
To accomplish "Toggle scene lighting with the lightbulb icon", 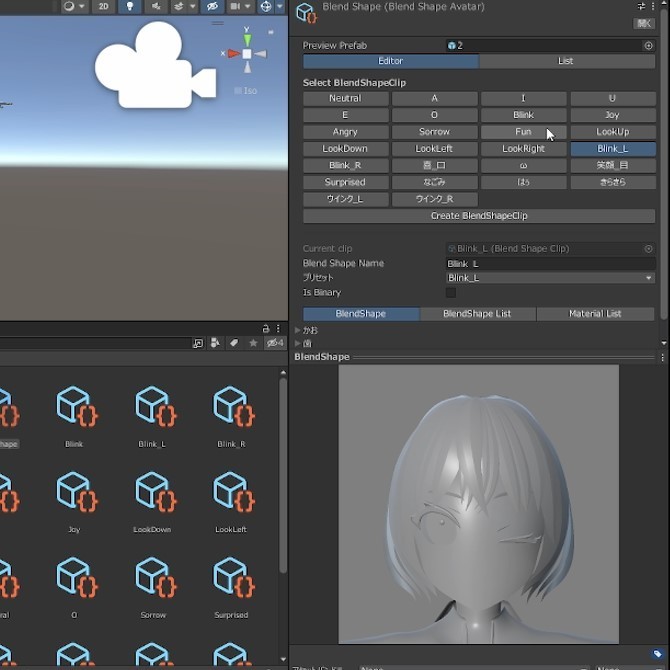I will [130, 6].
